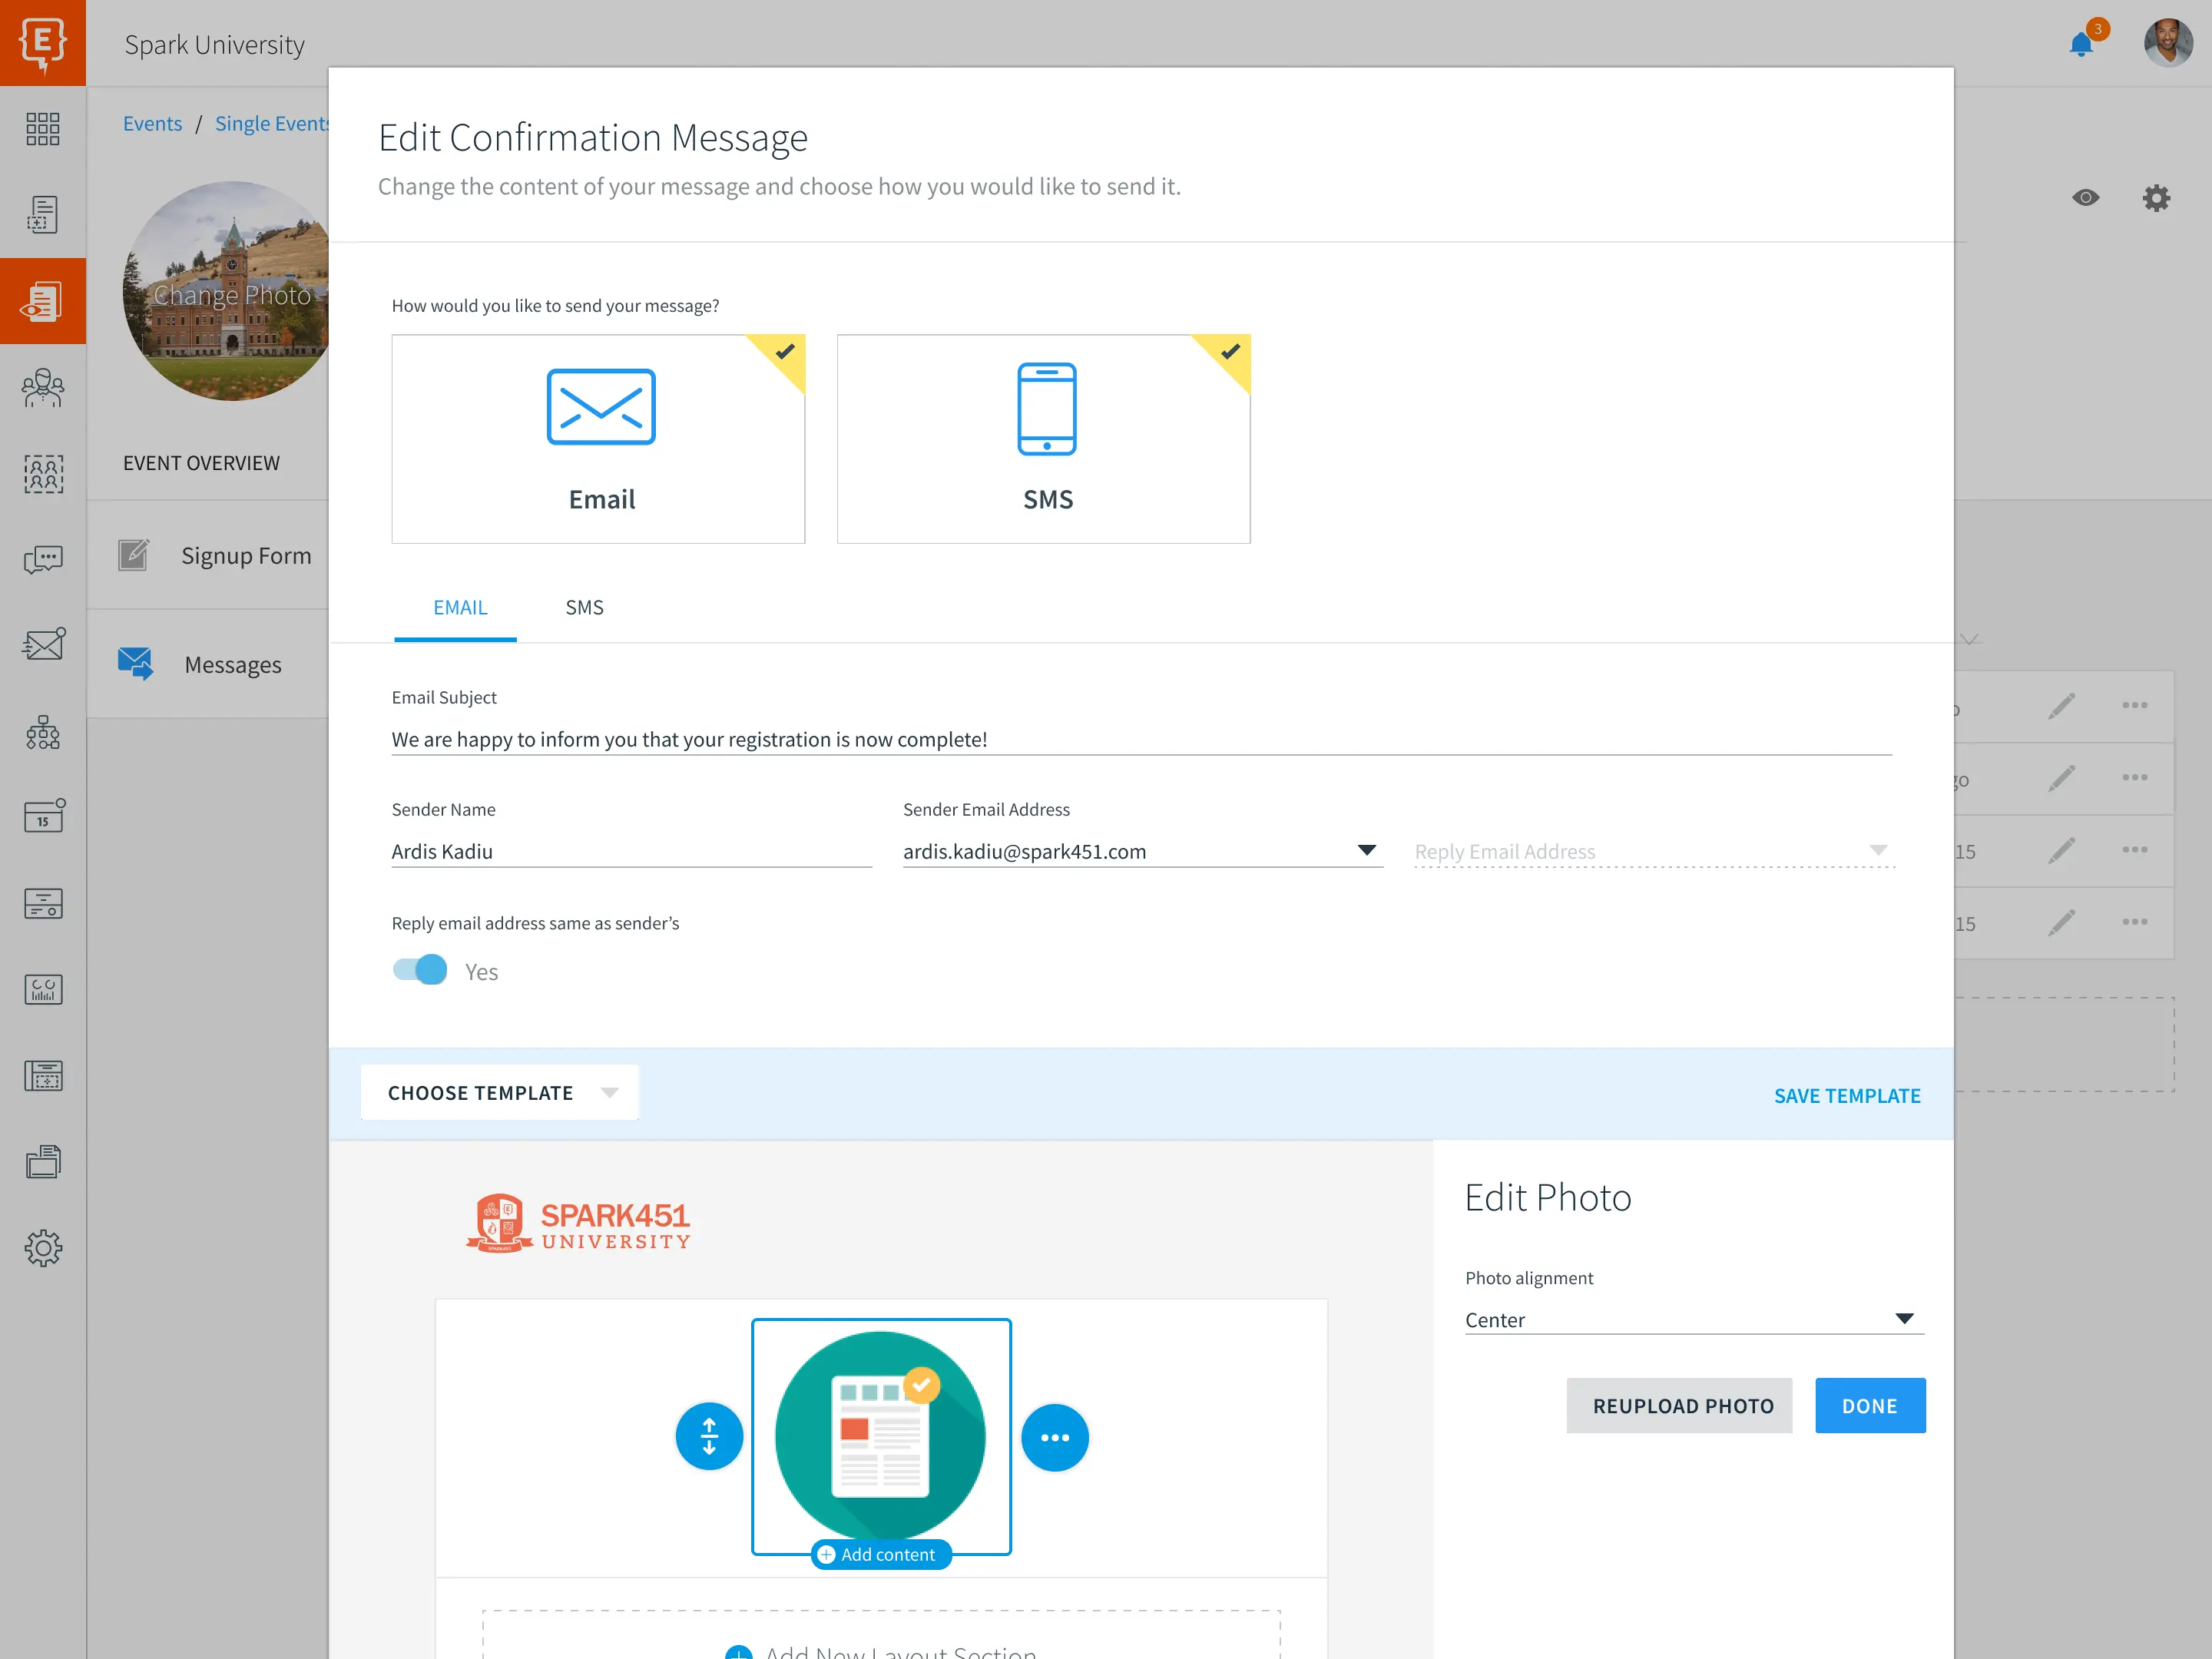Click the Save Template link
This screenshot has height=1659, width=2212.
pos(1847,1096)
